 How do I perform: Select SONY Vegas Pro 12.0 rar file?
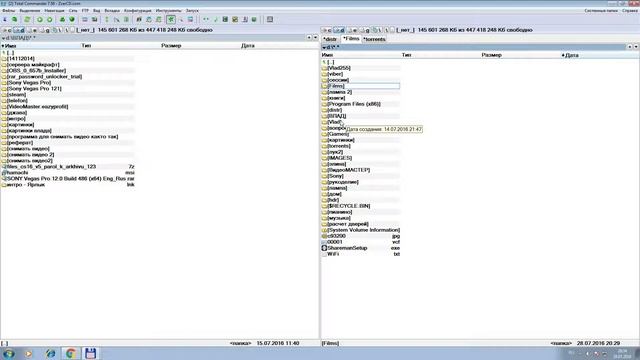pyautogui.click(x=67, y=179)
